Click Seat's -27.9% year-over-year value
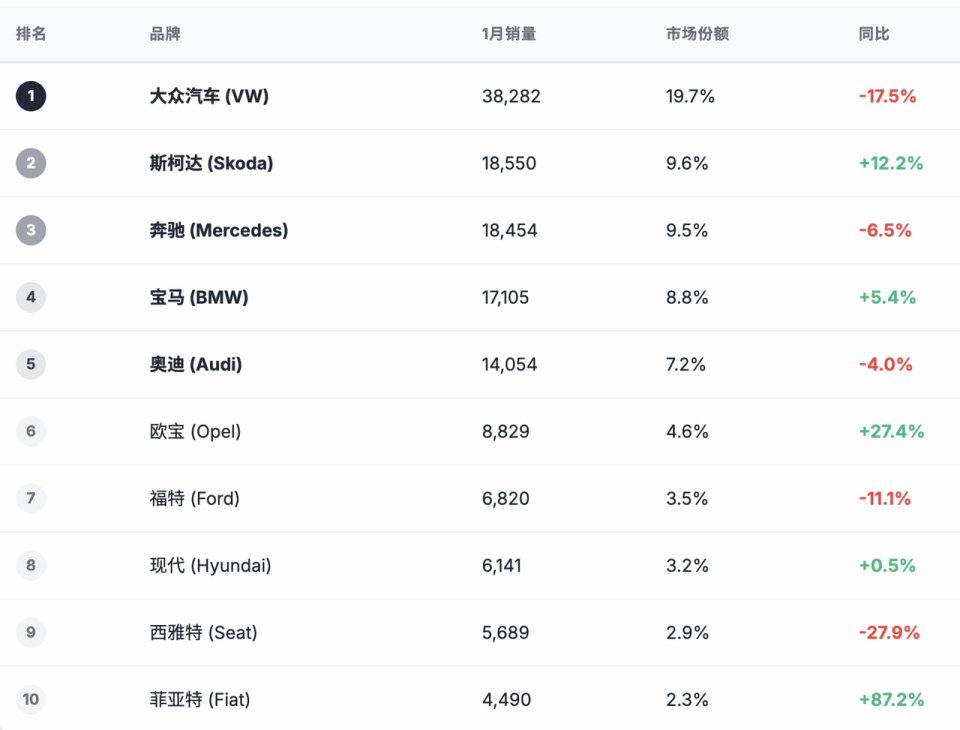 coord(889,632)
